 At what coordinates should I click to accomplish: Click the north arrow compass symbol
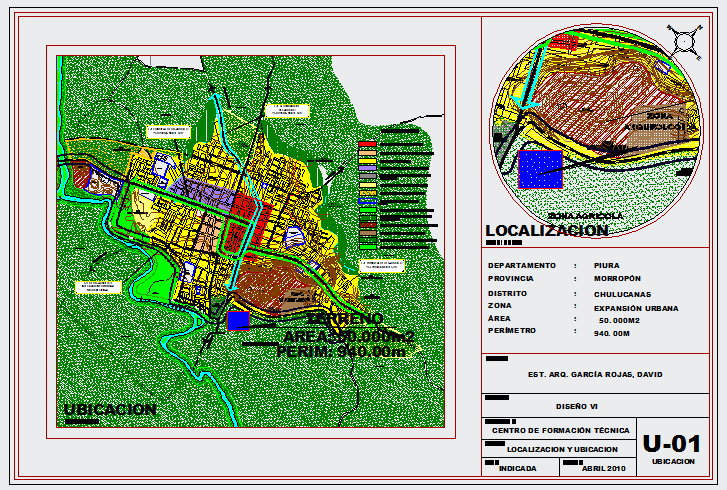(x=685, y=41)
